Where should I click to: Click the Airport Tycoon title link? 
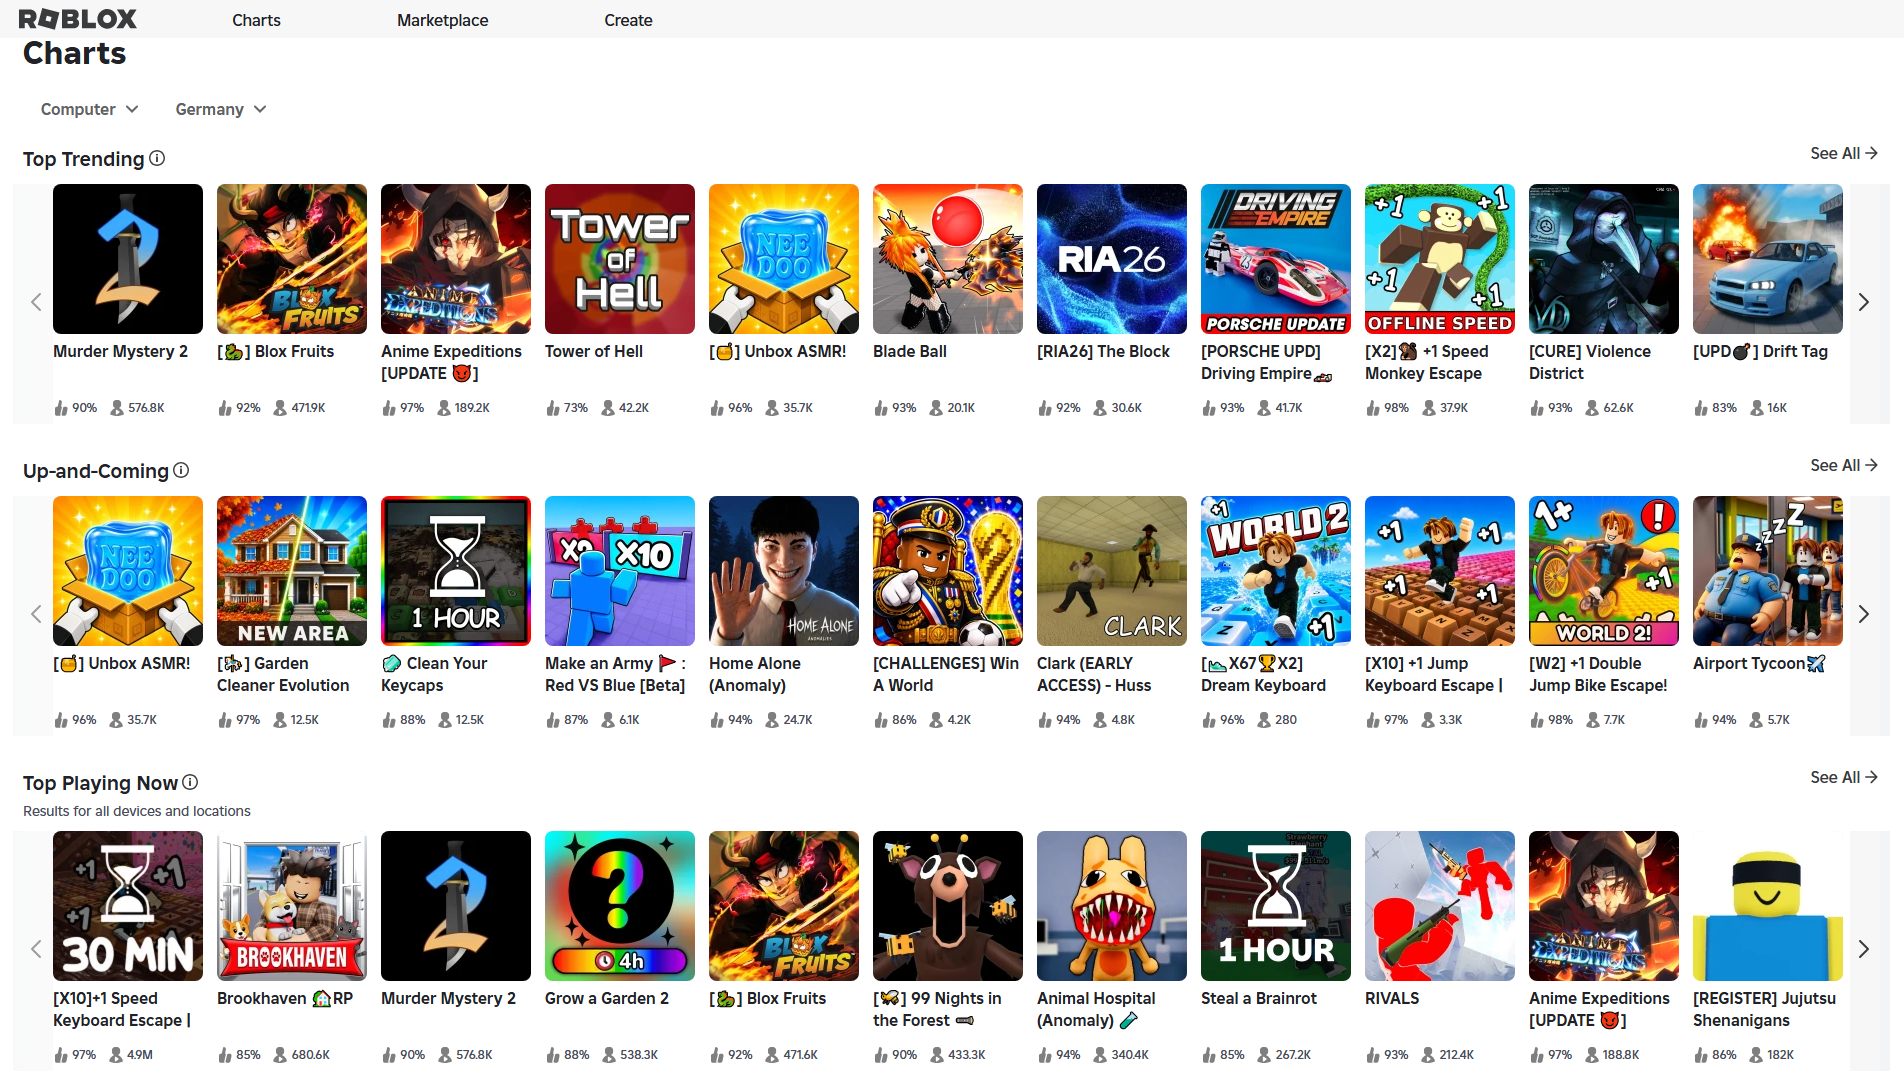pyautogui.click(x=1759, y=663)
